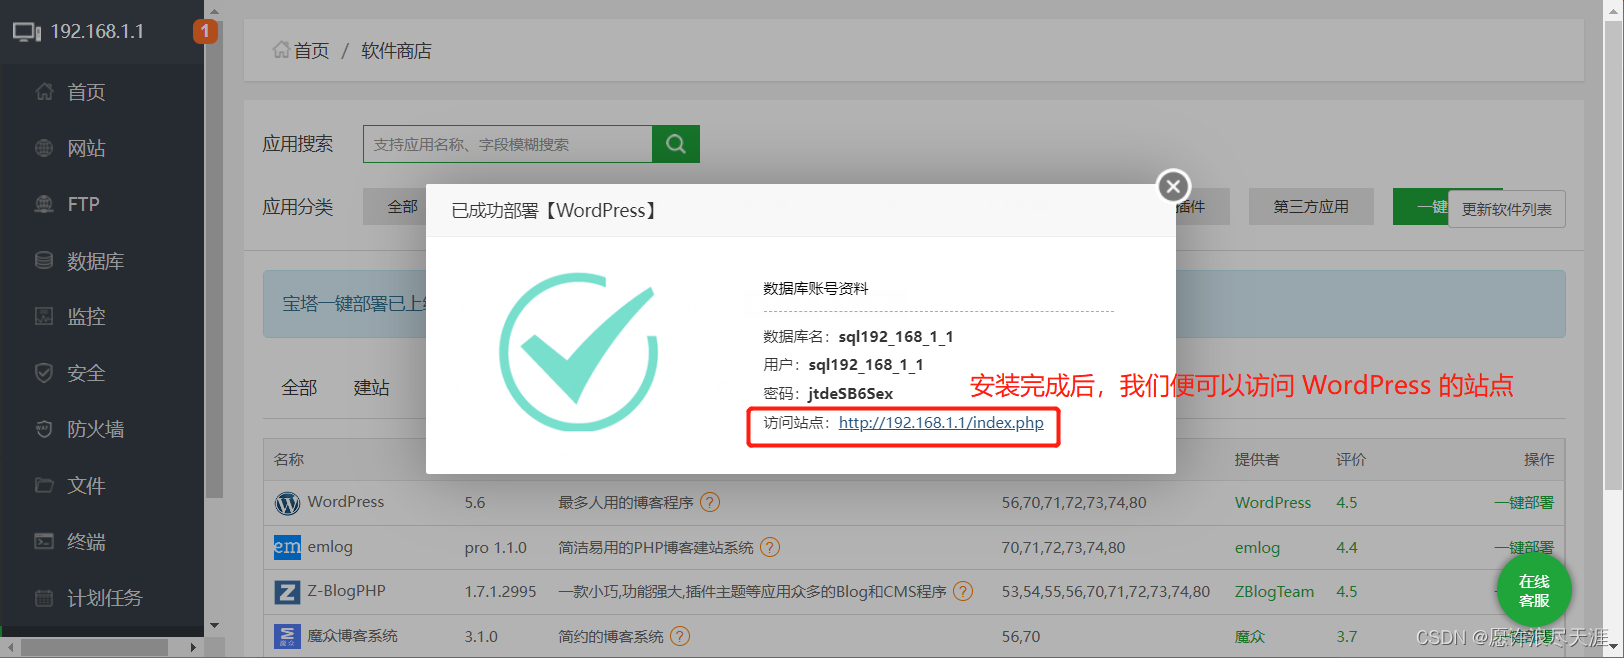1624x658 pixels.
Task: Switch to the 全部 tab under the banner
Action: coord(299,387)
